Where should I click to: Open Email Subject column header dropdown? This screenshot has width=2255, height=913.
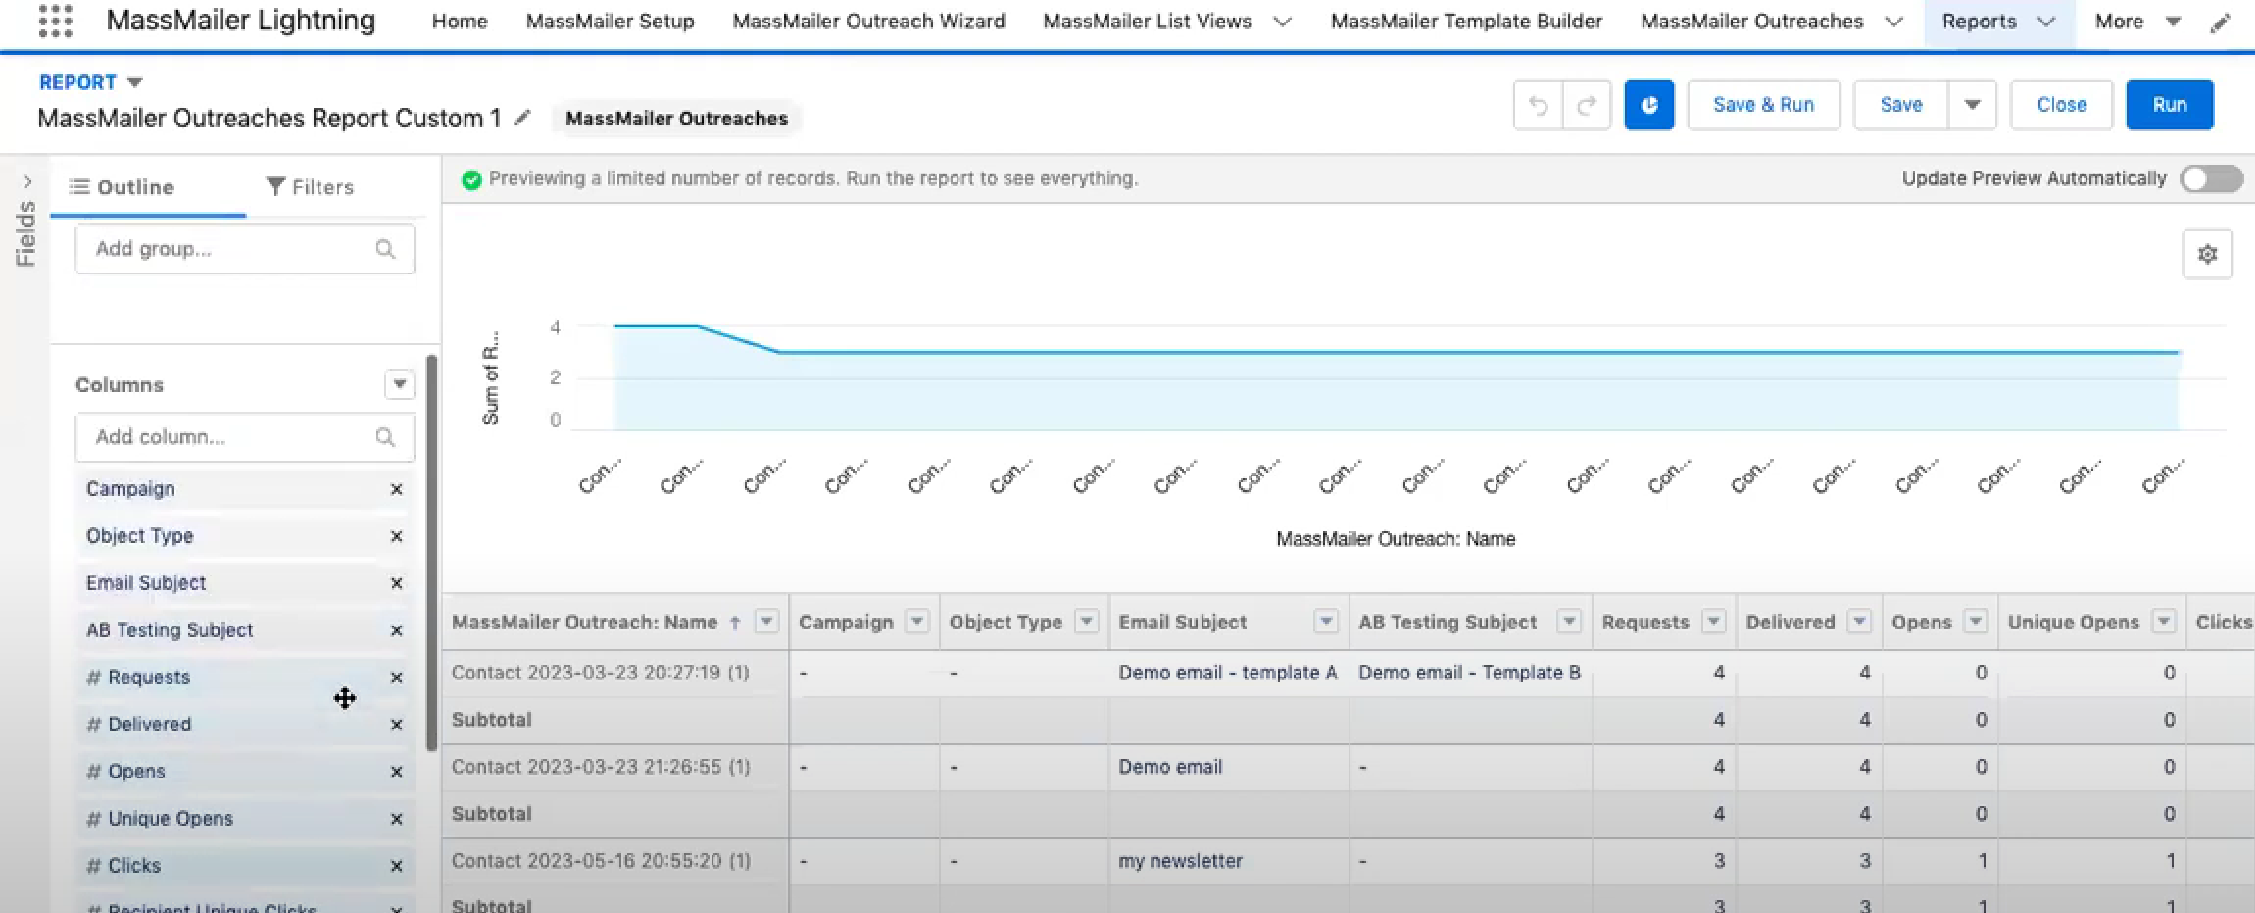[1325, 622]
